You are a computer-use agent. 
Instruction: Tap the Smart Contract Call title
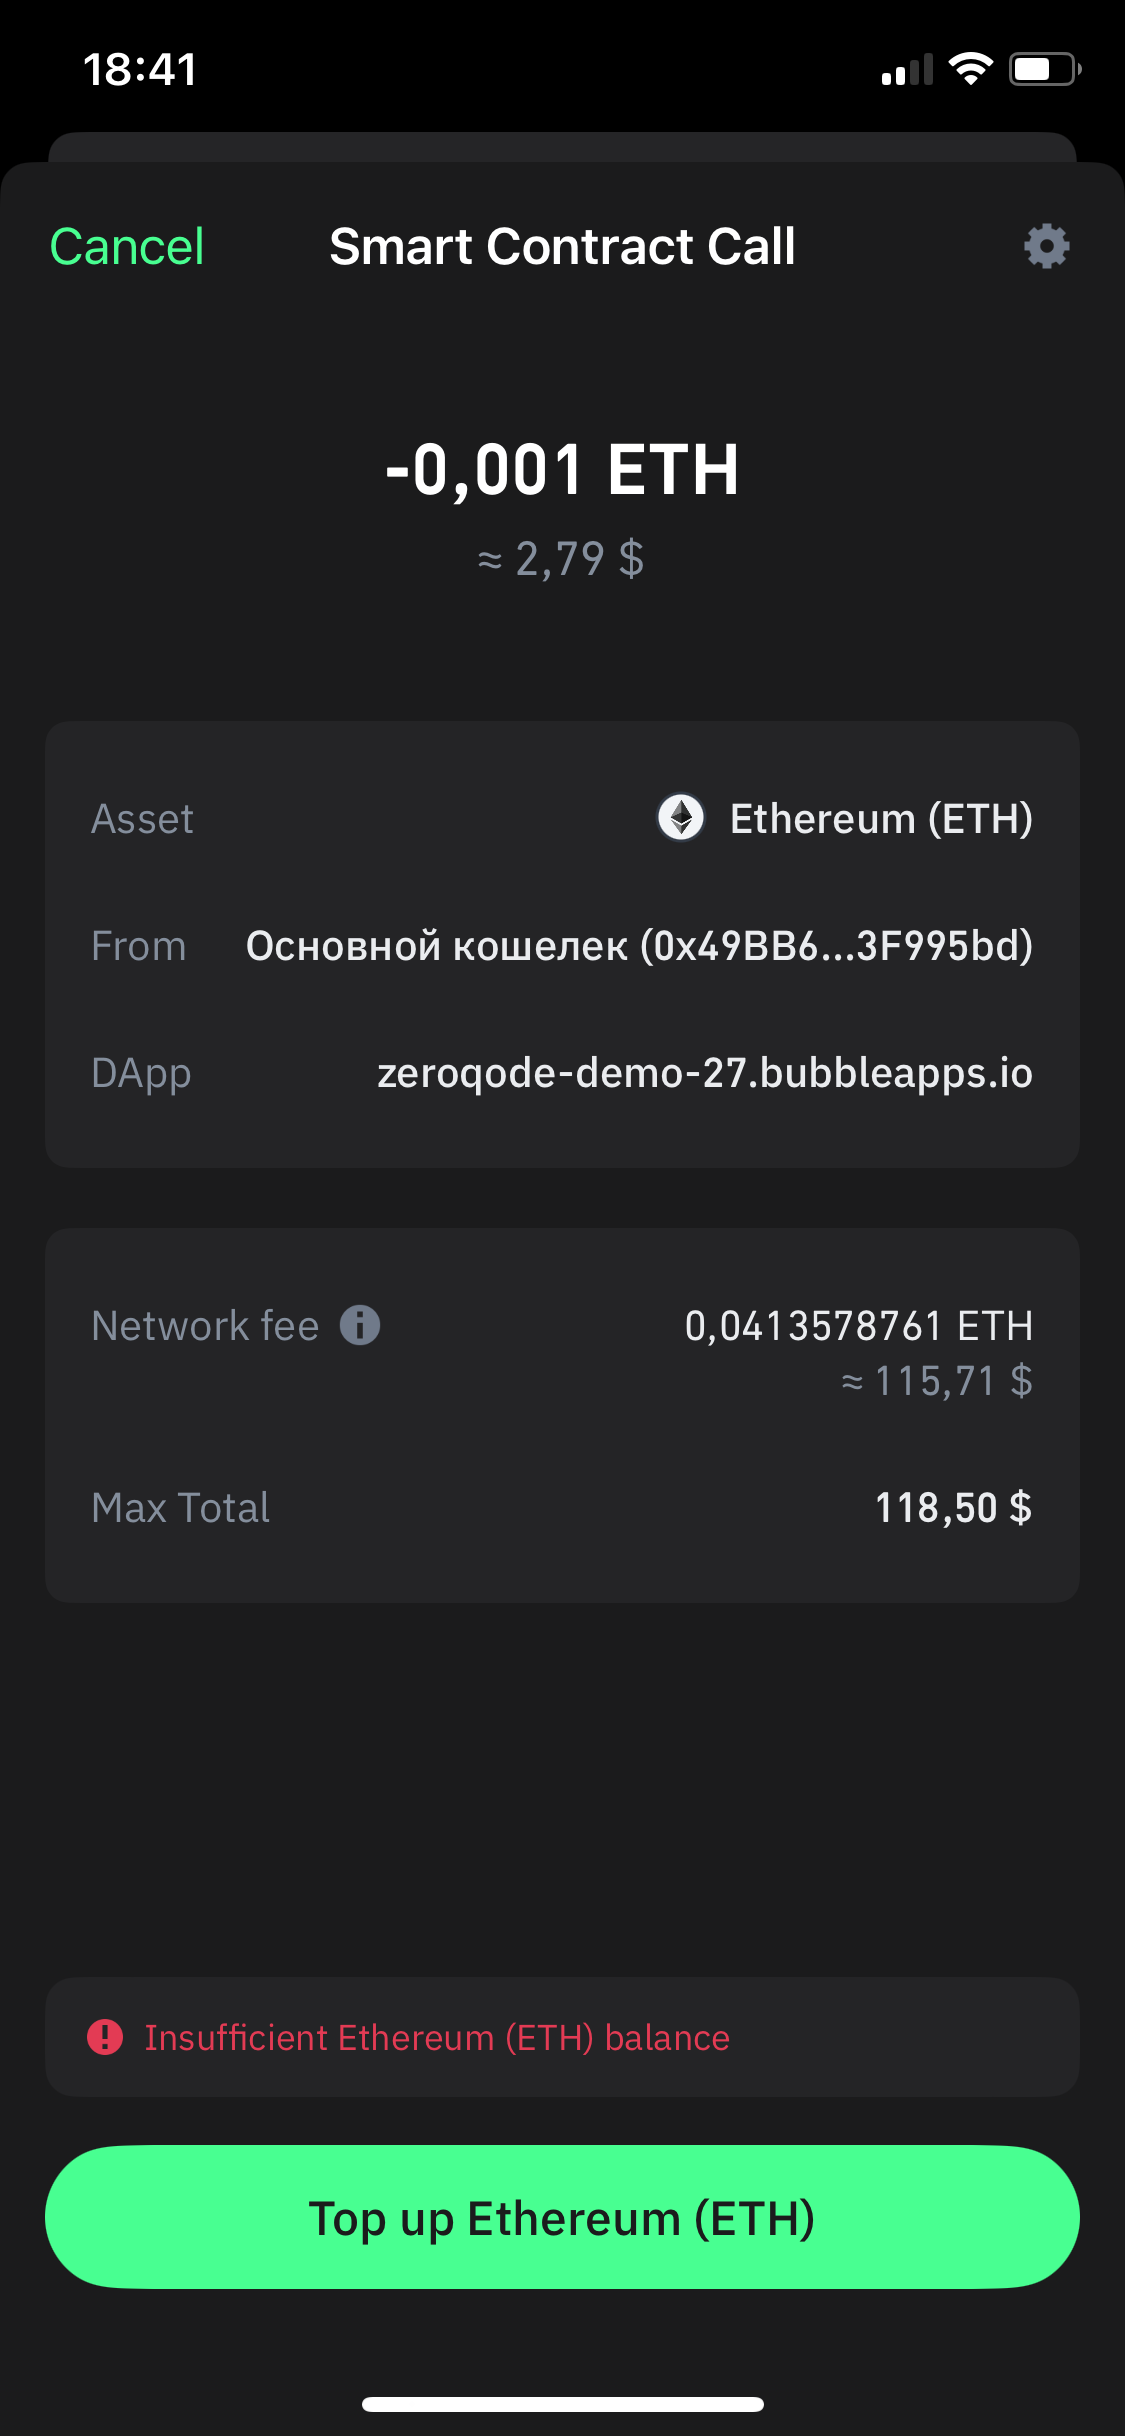point(562,246)
